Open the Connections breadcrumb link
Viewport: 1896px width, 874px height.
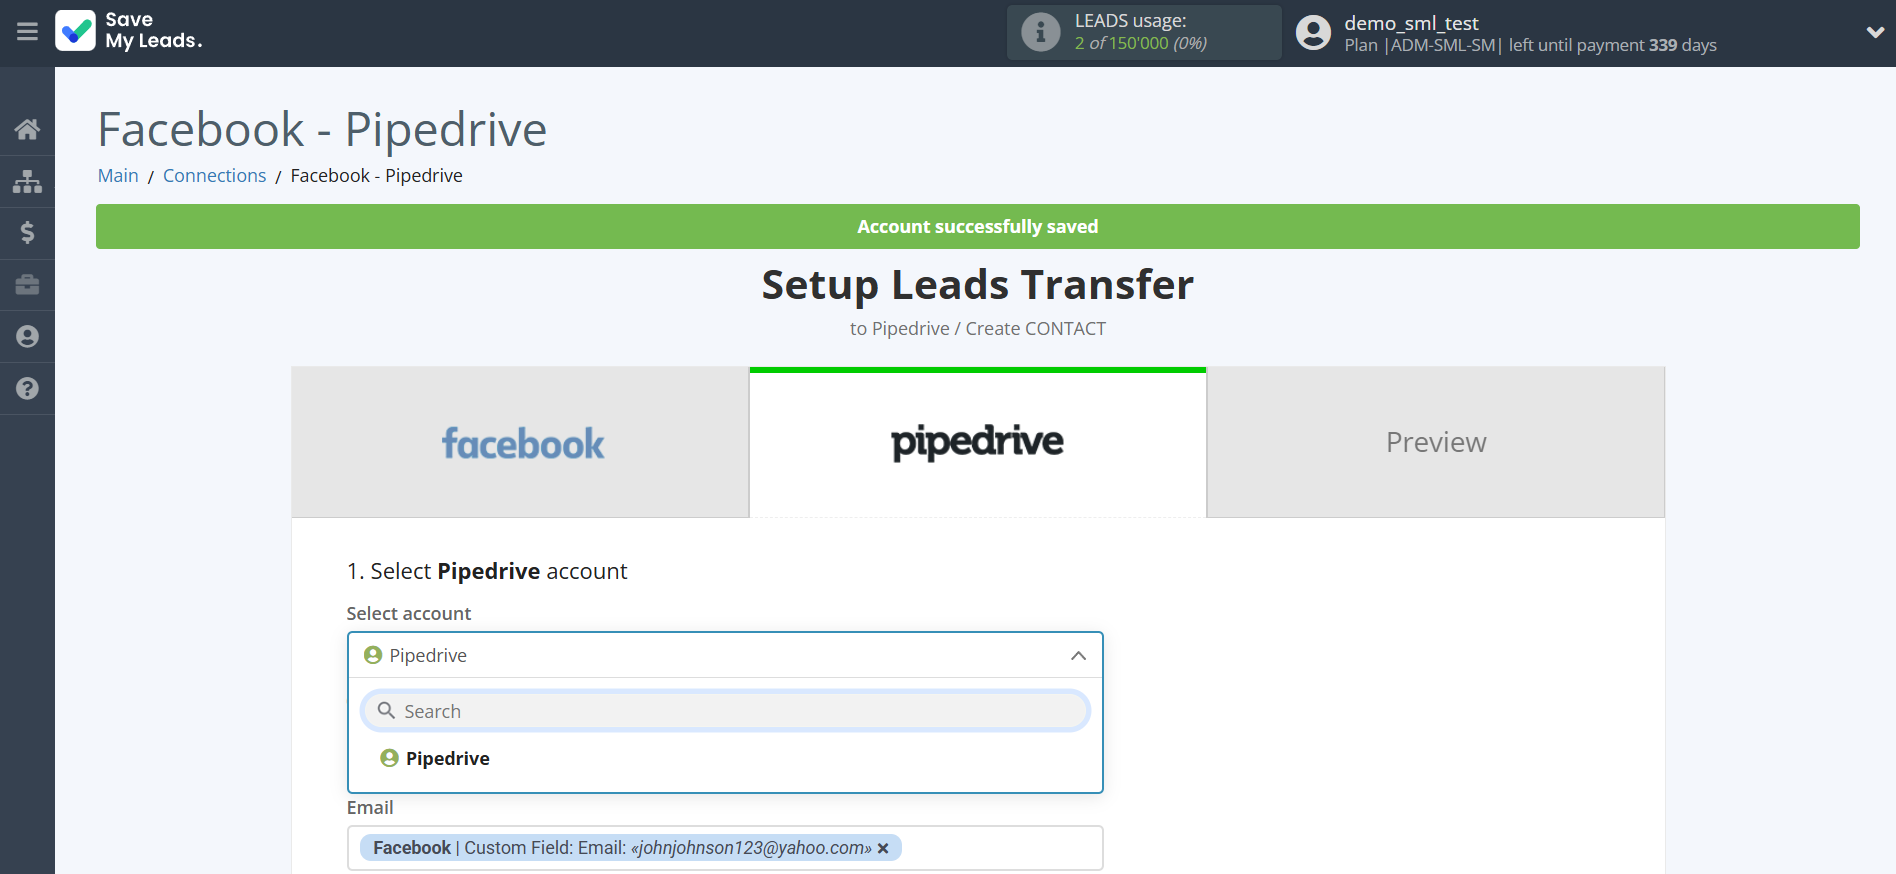214,176
